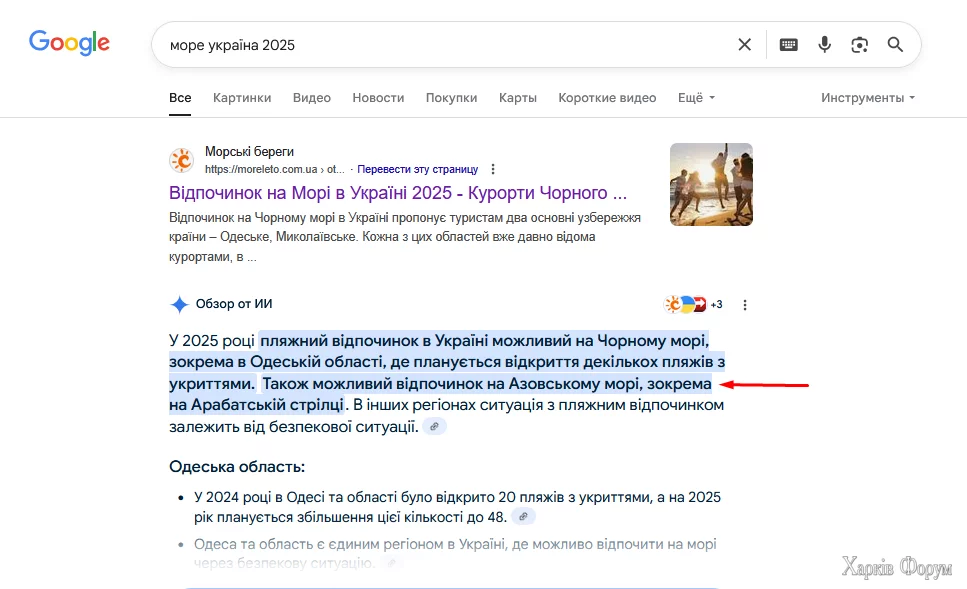967x589 pixels.
Task: Open source link chip after безпекової ситуації
Action: [x=435, y=426]
